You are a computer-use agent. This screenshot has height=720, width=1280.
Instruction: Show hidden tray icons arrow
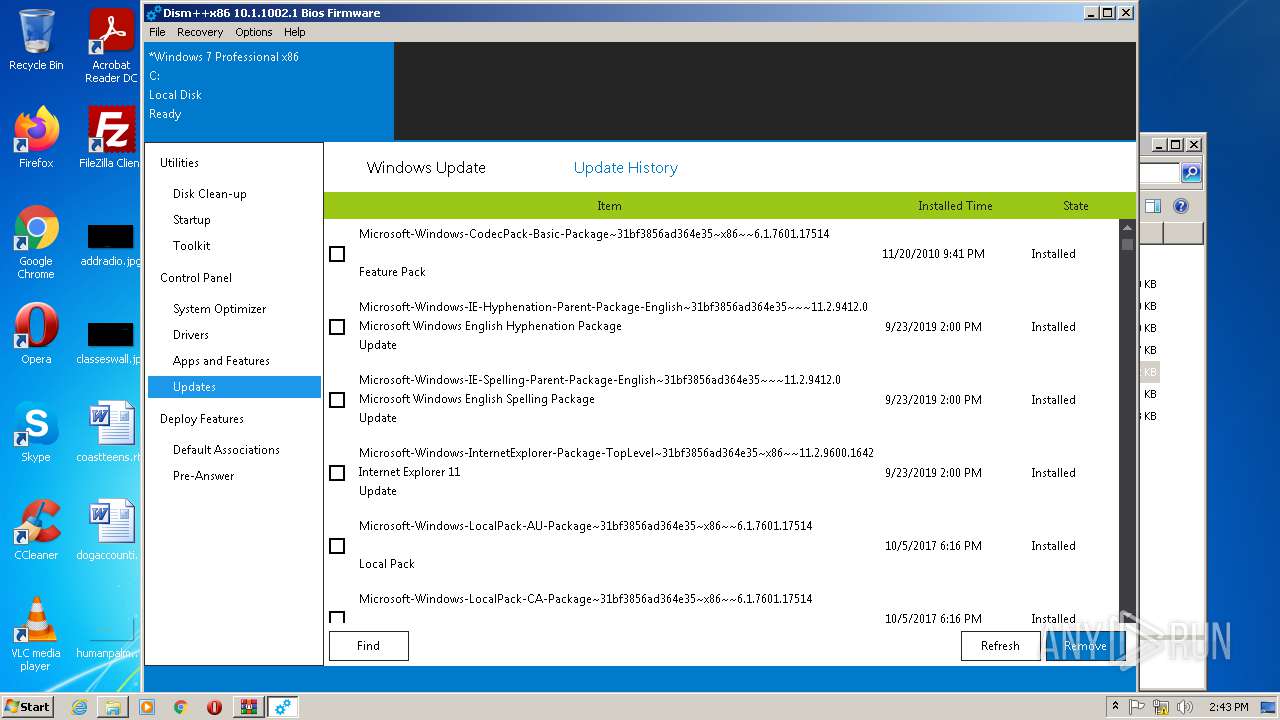1115,707
